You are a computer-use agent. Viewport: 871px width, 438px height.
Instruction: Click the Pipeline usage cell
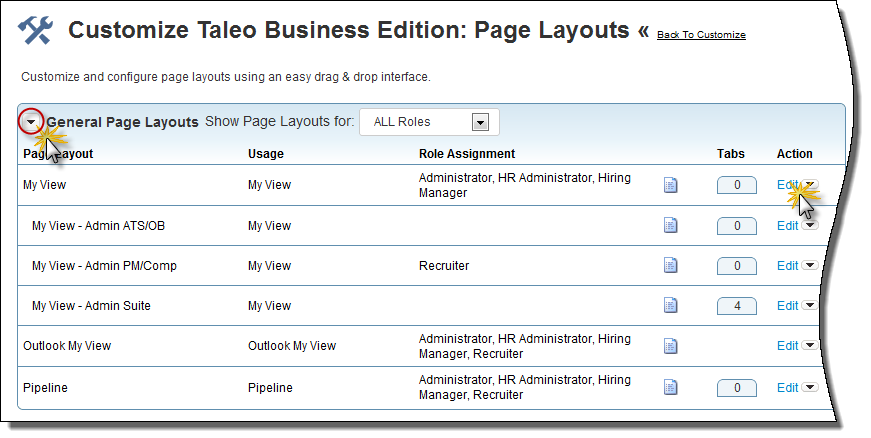point(270,388)
